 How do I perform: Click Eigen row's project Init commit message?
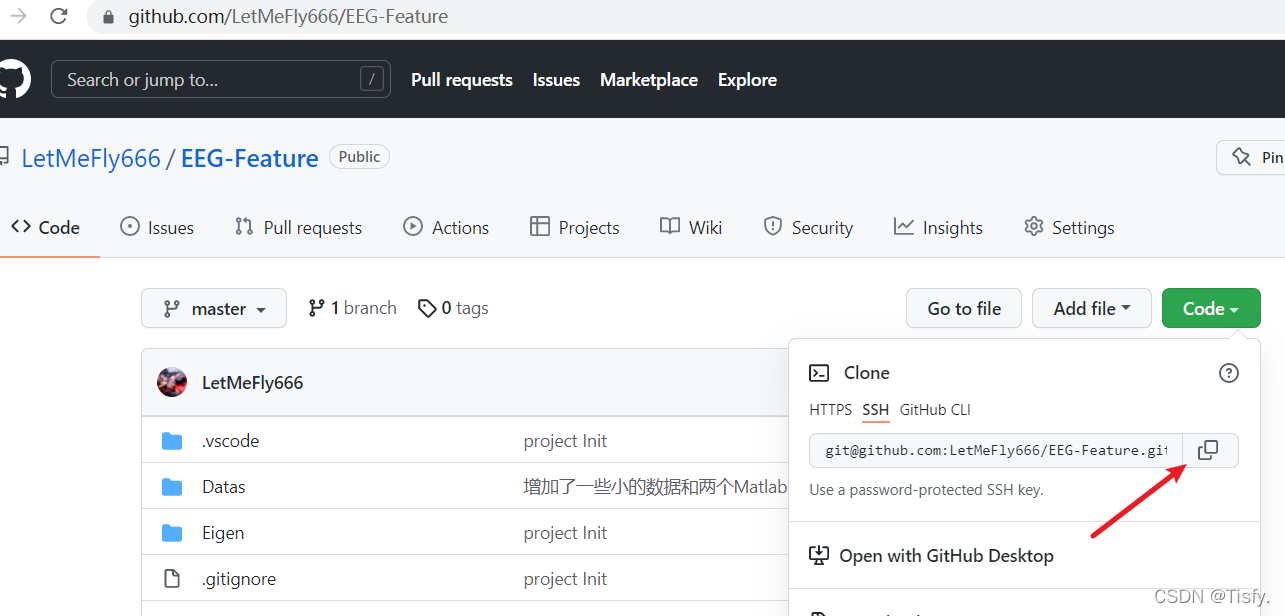[565, 533]
